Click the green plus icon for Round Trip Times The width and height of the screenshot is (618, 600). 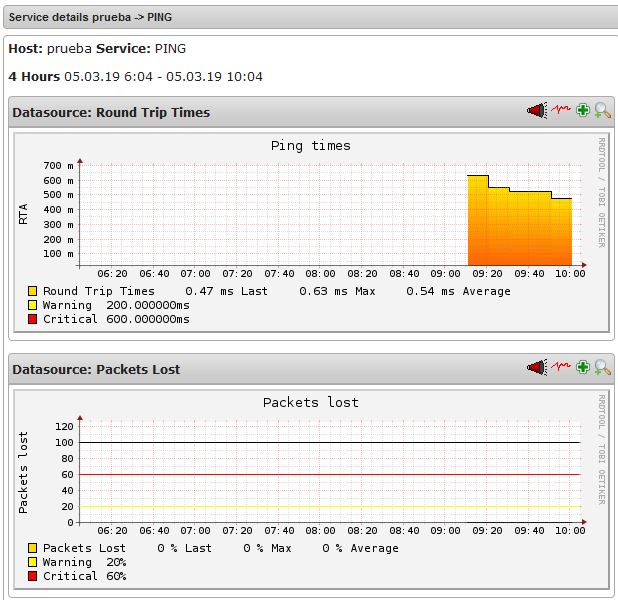point(583,111)
